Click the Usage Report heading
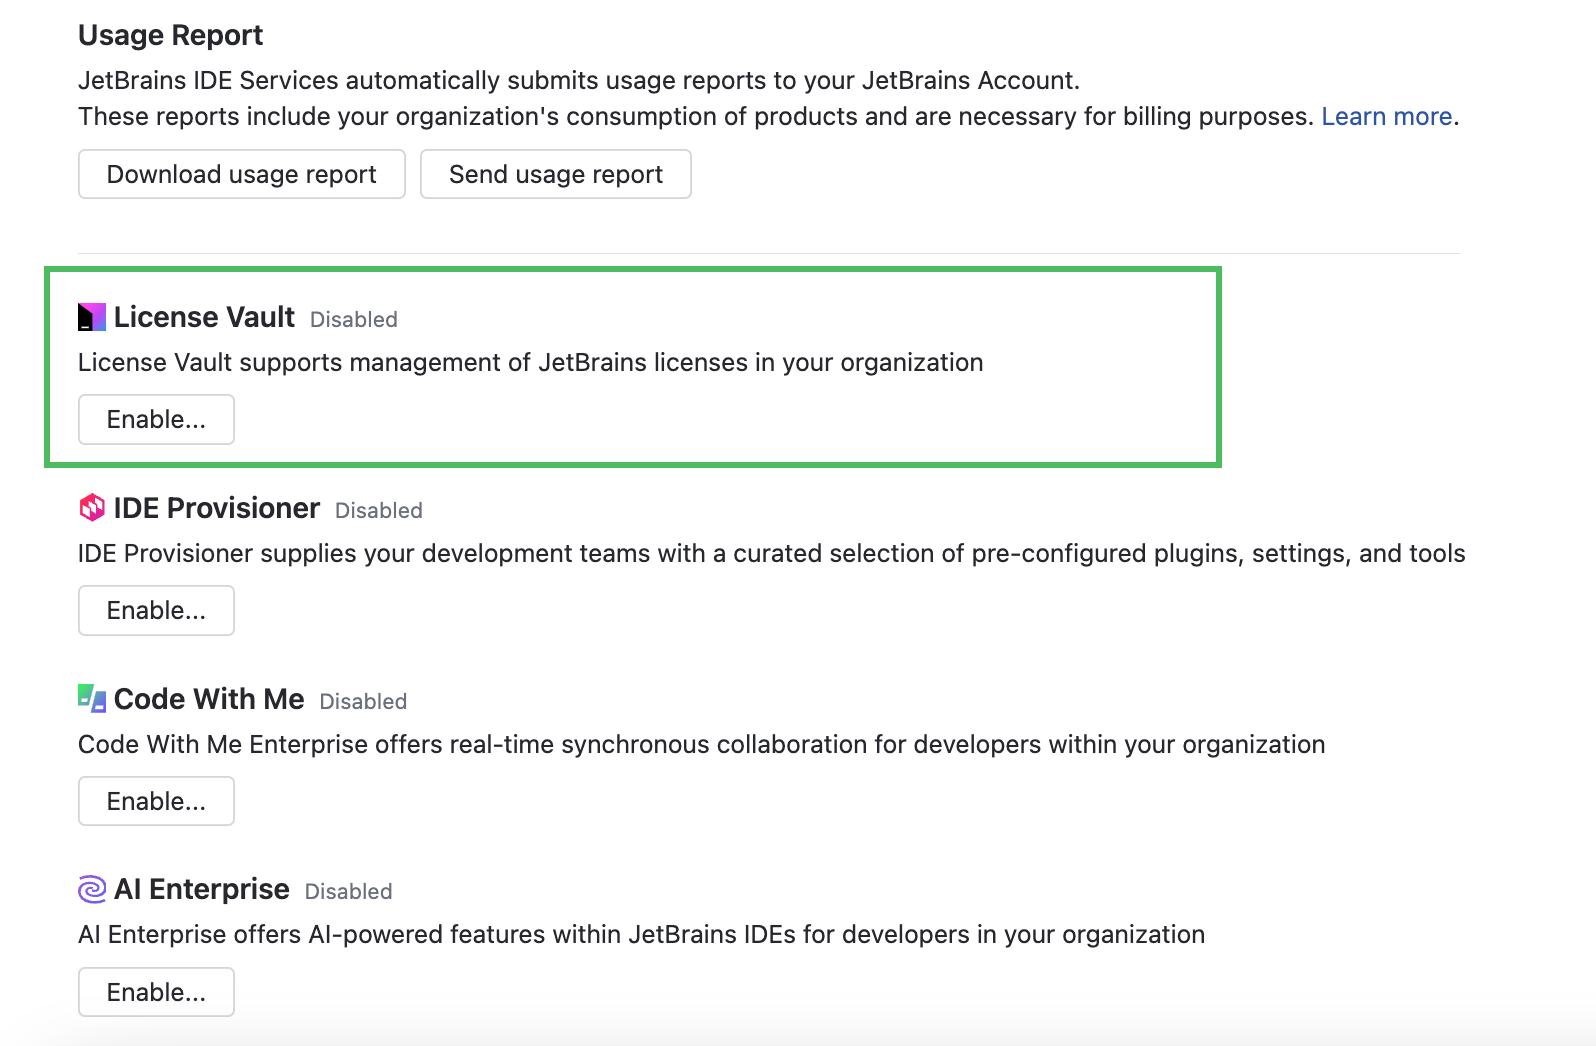Image resolution: width=1596 pixels, height=1046 pixels. pos(170,35)
